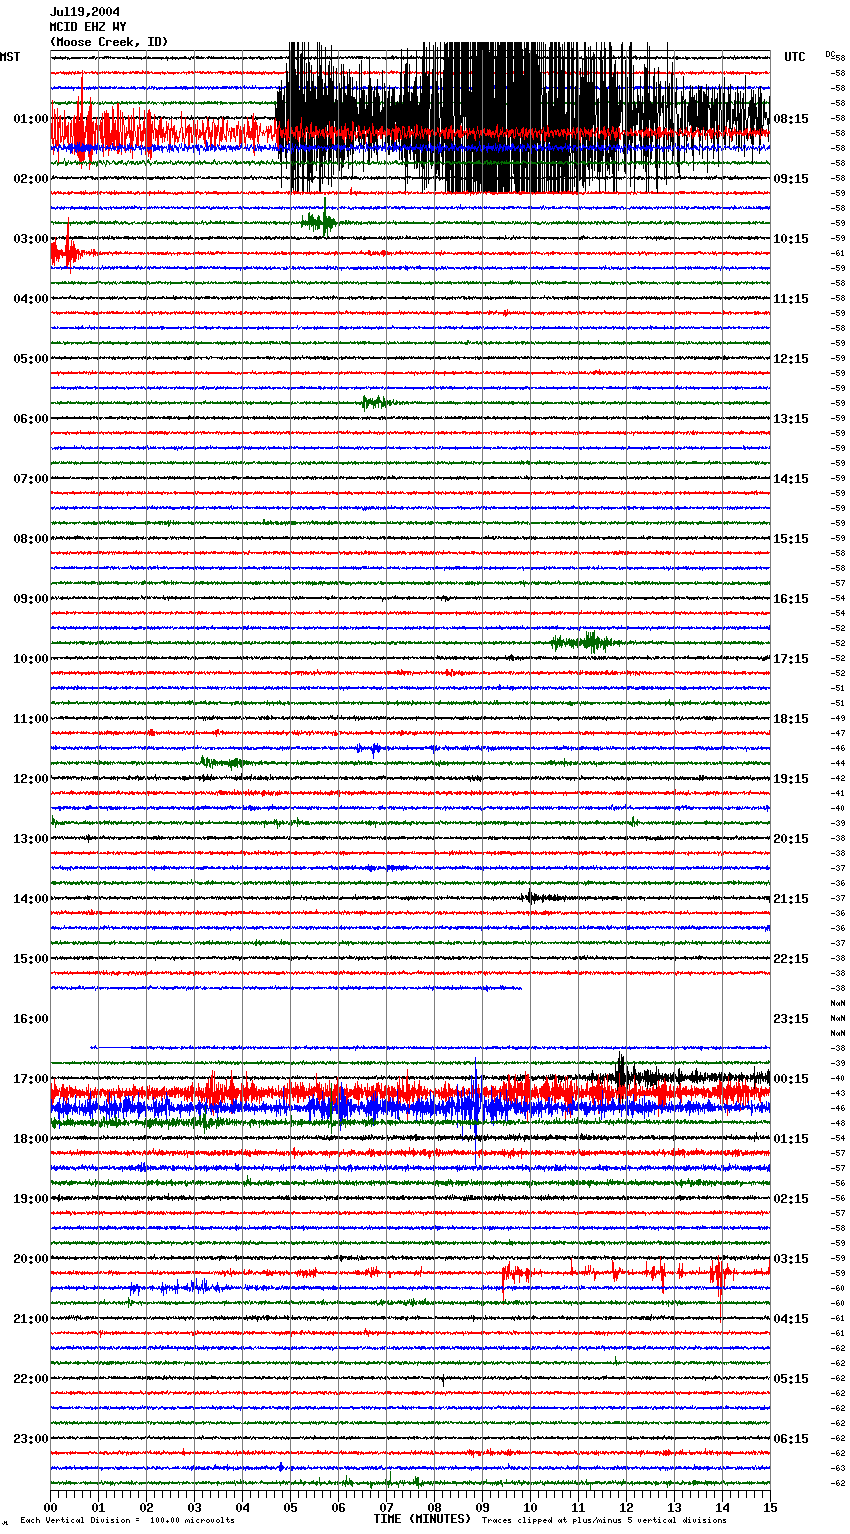
Task: Click the 14:15 UTC time label
Action: click(x=791, y=478)
